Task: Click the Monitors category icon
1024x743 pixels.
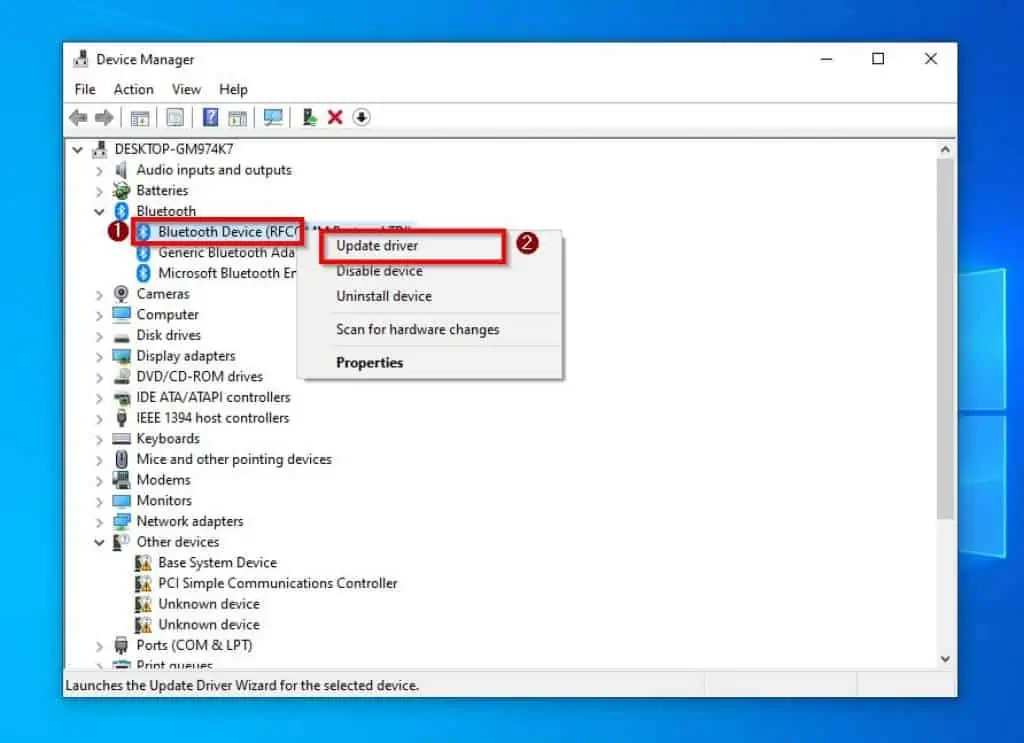Action: click(121, 501)
